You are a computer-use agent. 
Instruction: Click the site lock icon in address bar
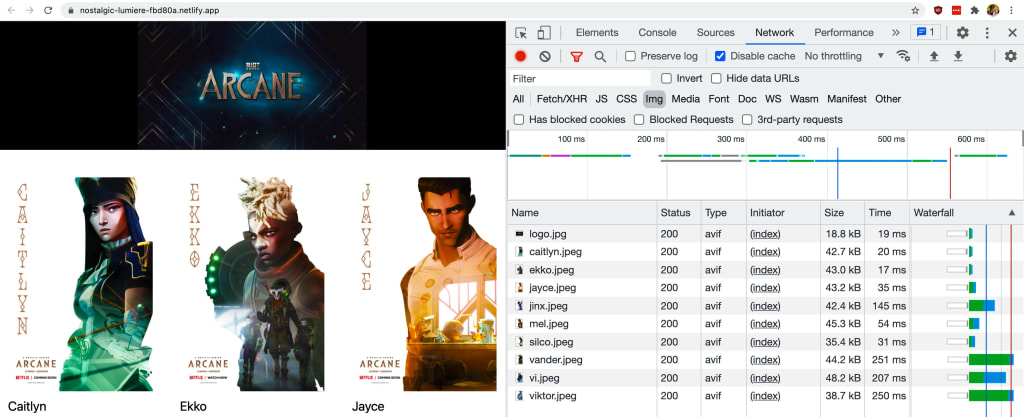click(x=71, y=10)
